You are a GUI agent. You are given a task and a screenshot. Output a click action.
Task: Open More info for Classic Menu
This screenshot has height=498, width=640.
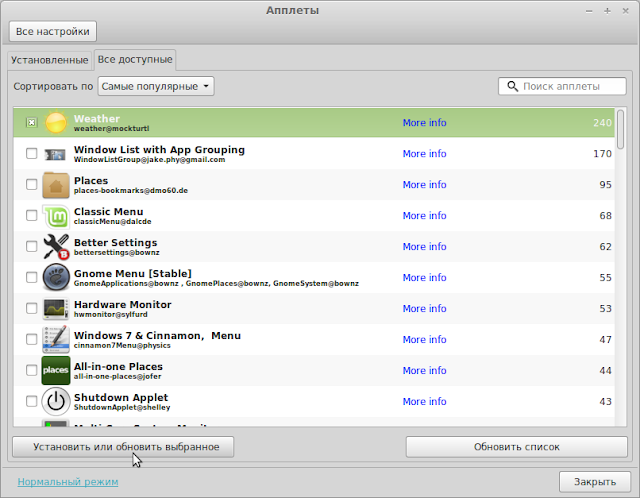click(424, 216)
